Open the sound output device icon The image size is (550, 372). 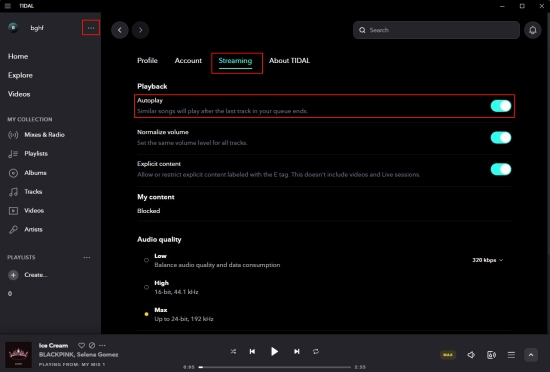point(491,355)
